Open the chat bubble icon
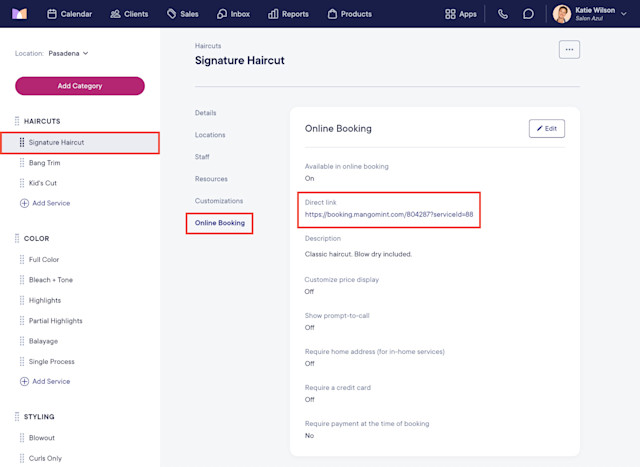This screenshot has width=640, height=467. 528,14
